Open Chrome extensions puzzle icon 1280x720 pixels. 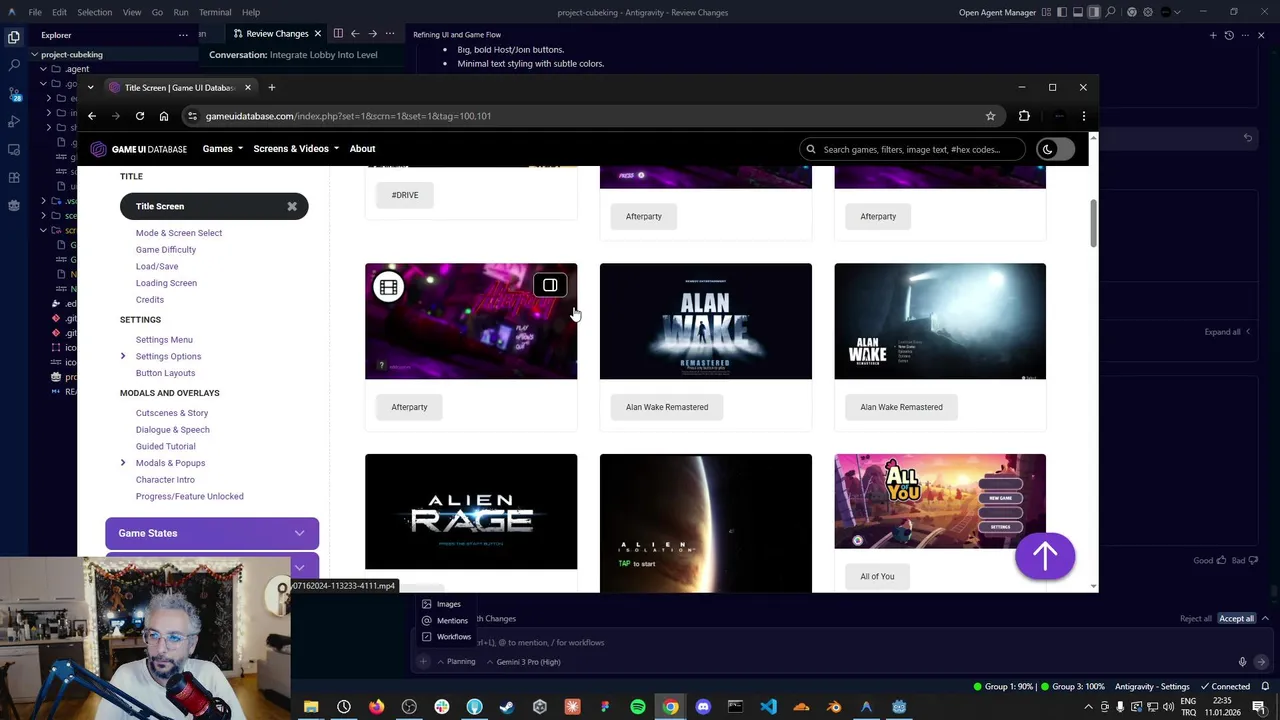[1024, 116]
